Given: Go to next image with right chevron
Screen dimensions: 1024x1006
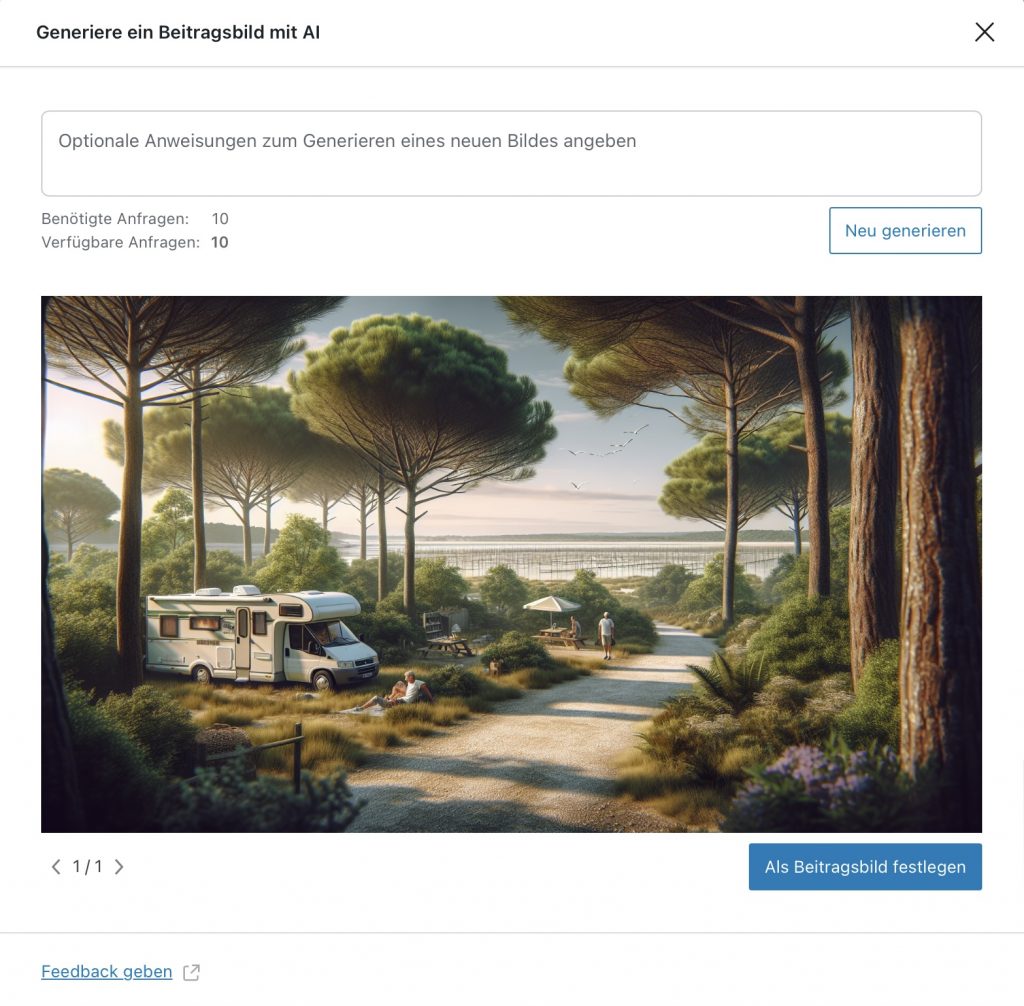Looking at the screenshot, I should pyautogui.click(x=119, y=867).
